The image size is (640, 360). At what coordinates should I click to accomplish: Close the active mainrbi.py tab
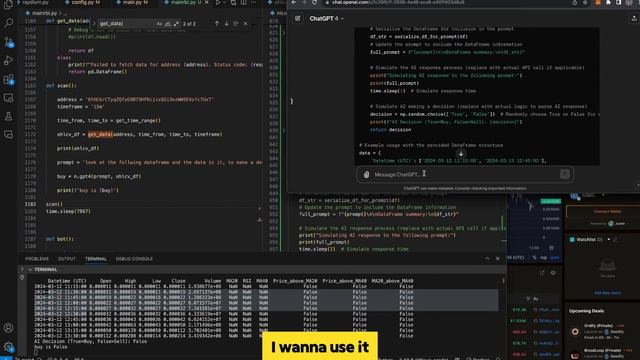tap(207, 2)
